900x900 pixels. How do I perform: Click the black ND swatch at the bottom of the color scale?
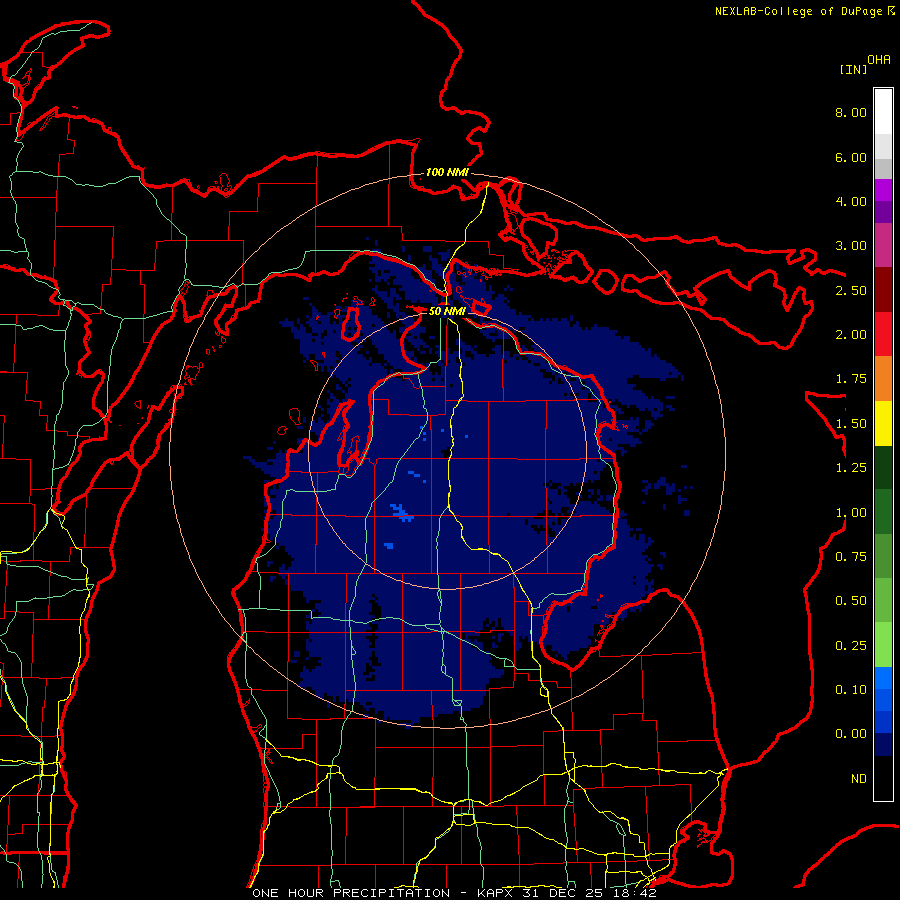pyautogui.click(x=883, y=778)
